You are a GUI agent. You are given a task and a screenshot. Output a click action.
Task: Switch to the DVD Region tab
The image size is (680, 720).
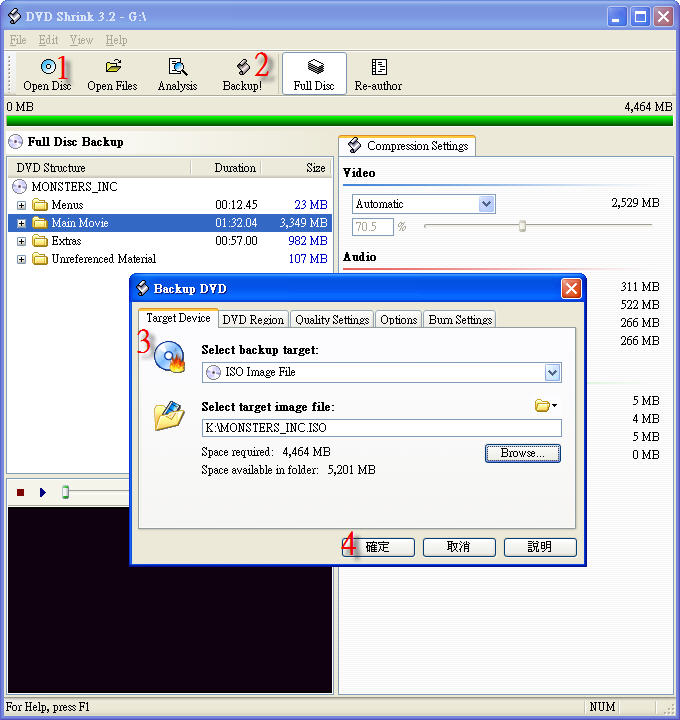click(x=253, y=319)
